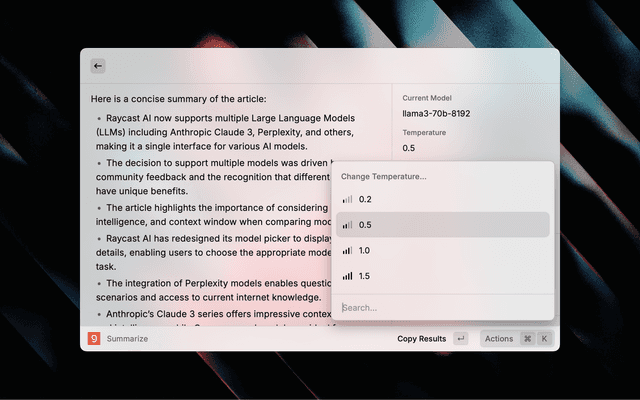The image size is (640, 400).
Task: Click the K shortcut key badge
Action: 545,339
